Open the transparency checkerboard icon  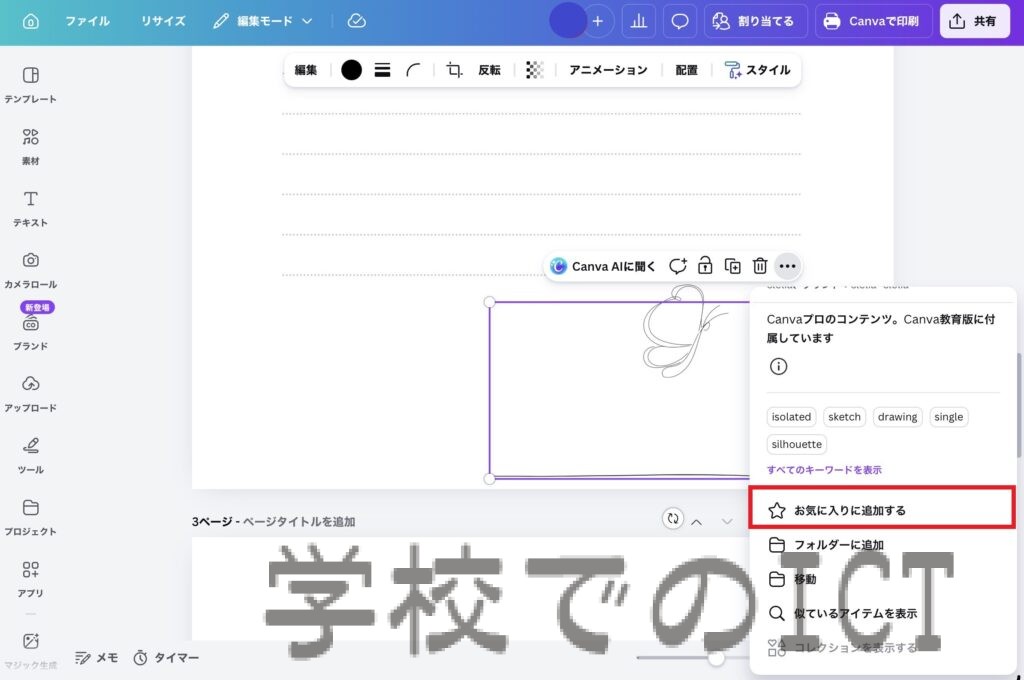535,70
